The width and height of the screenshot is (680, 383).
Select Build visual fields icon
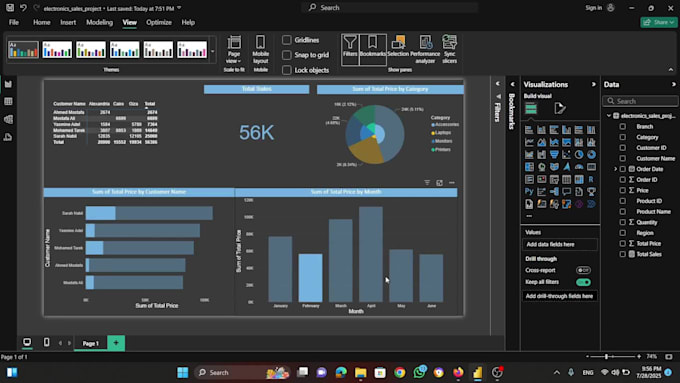coord(531,108)
